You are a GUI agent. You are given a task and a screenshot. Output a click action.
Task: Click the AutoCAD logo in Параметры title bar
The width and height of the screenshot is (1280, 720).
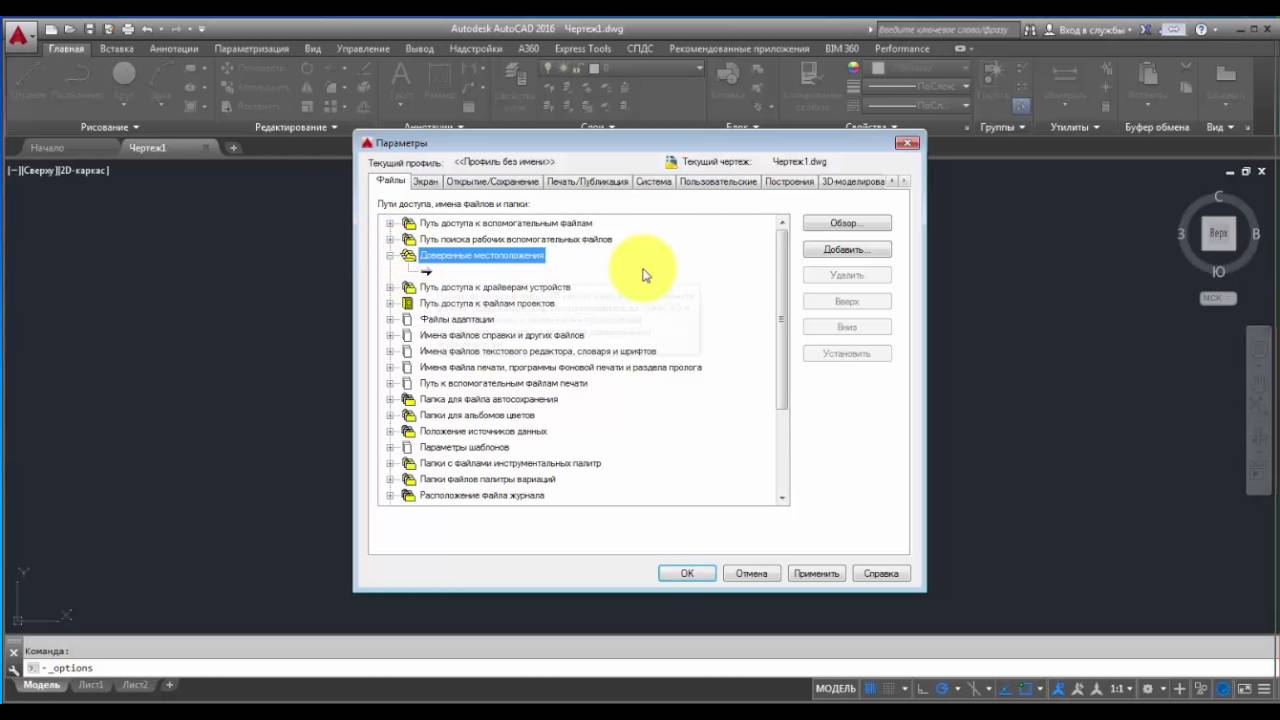tap(367, 143)
